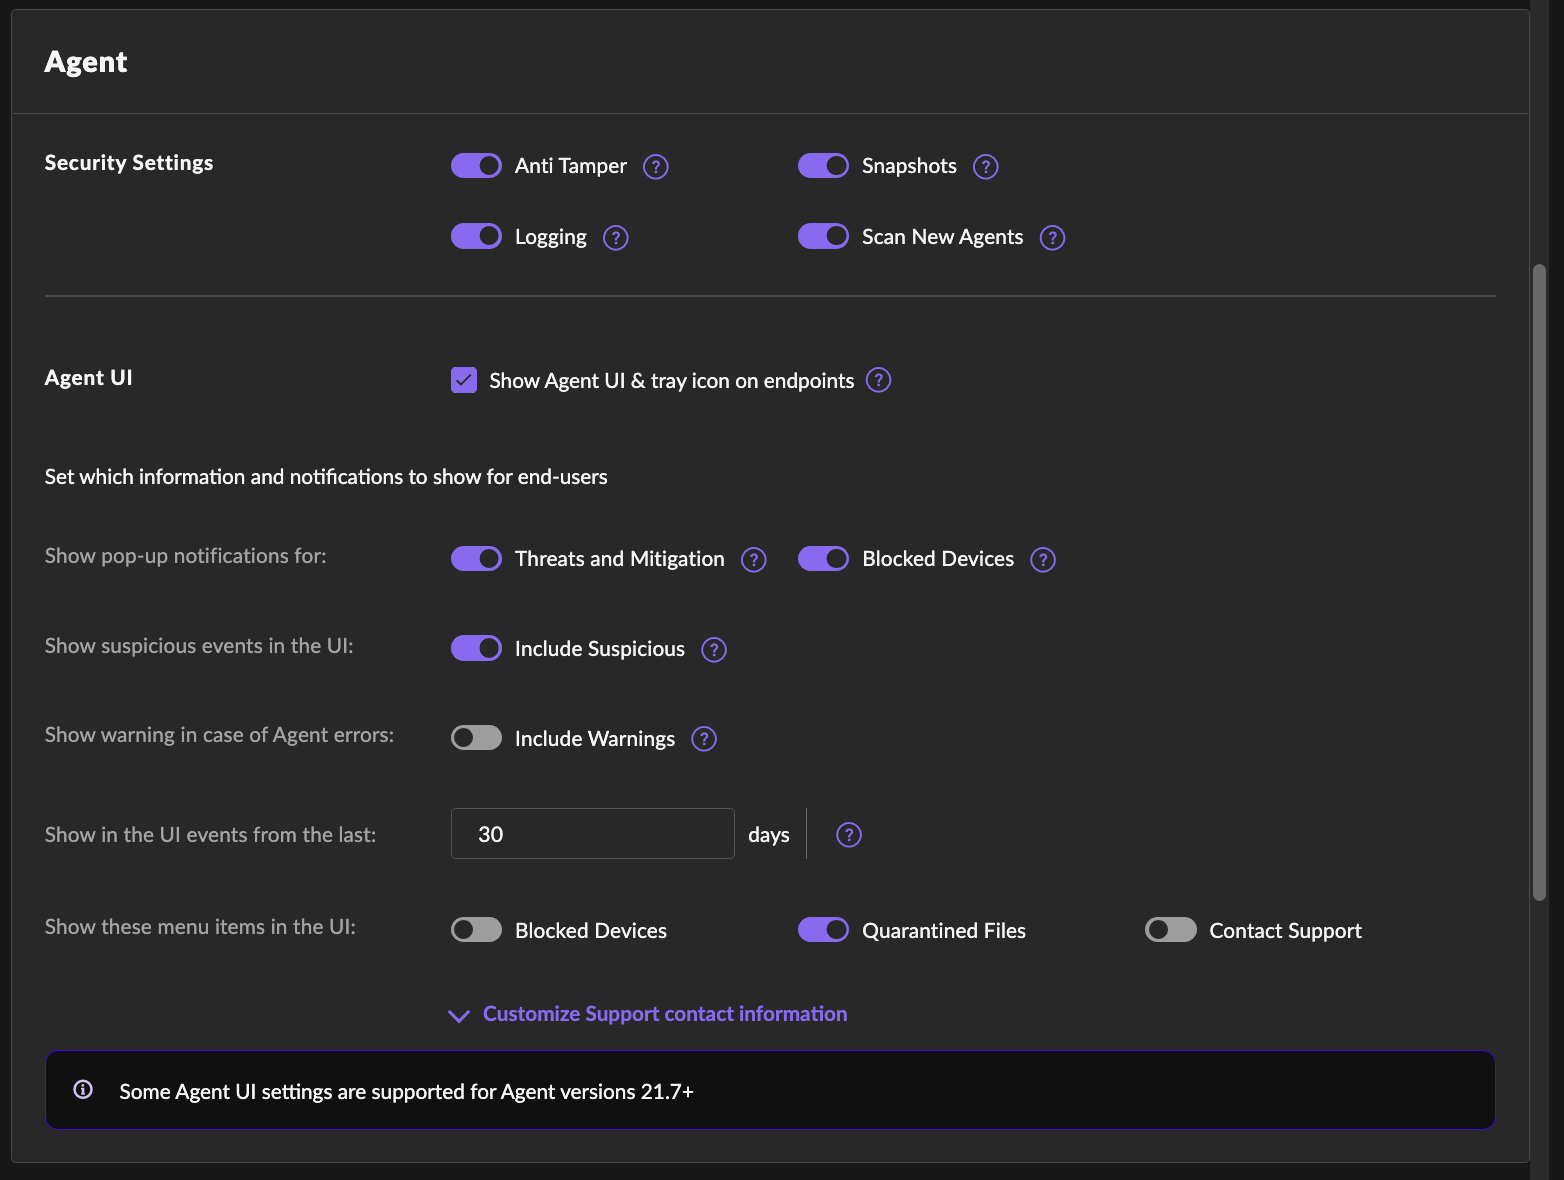Disable the Scan New Agents toggle
1564x1180 pixels.
[x=823, y=237]
